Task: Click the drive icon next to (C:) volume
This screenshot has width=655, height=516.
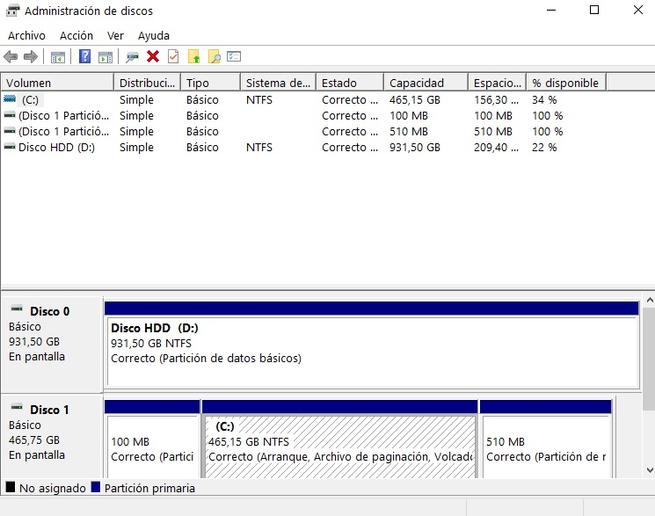Action: click(x=10, y=99)
